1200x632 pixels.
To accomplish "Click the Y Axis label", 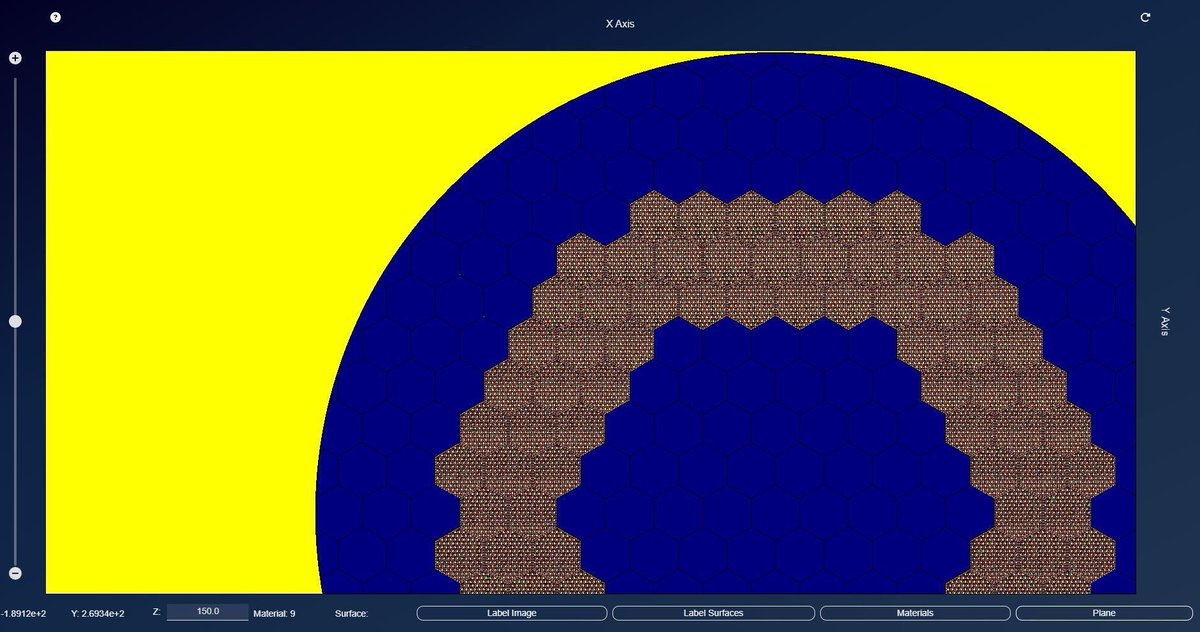I will 1165,322.
